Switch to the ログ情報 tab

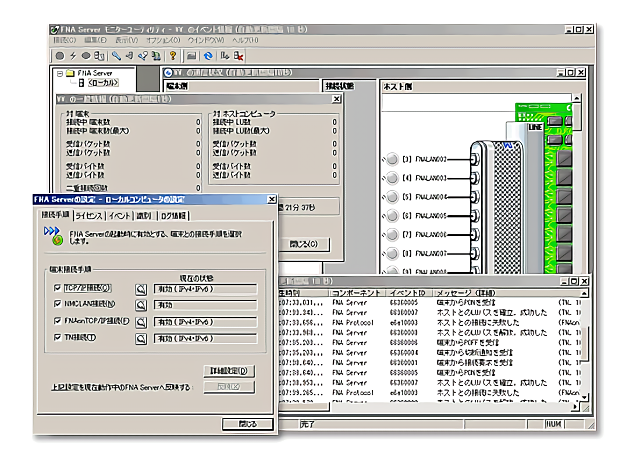pyautogui.click(x=173, y=216)
